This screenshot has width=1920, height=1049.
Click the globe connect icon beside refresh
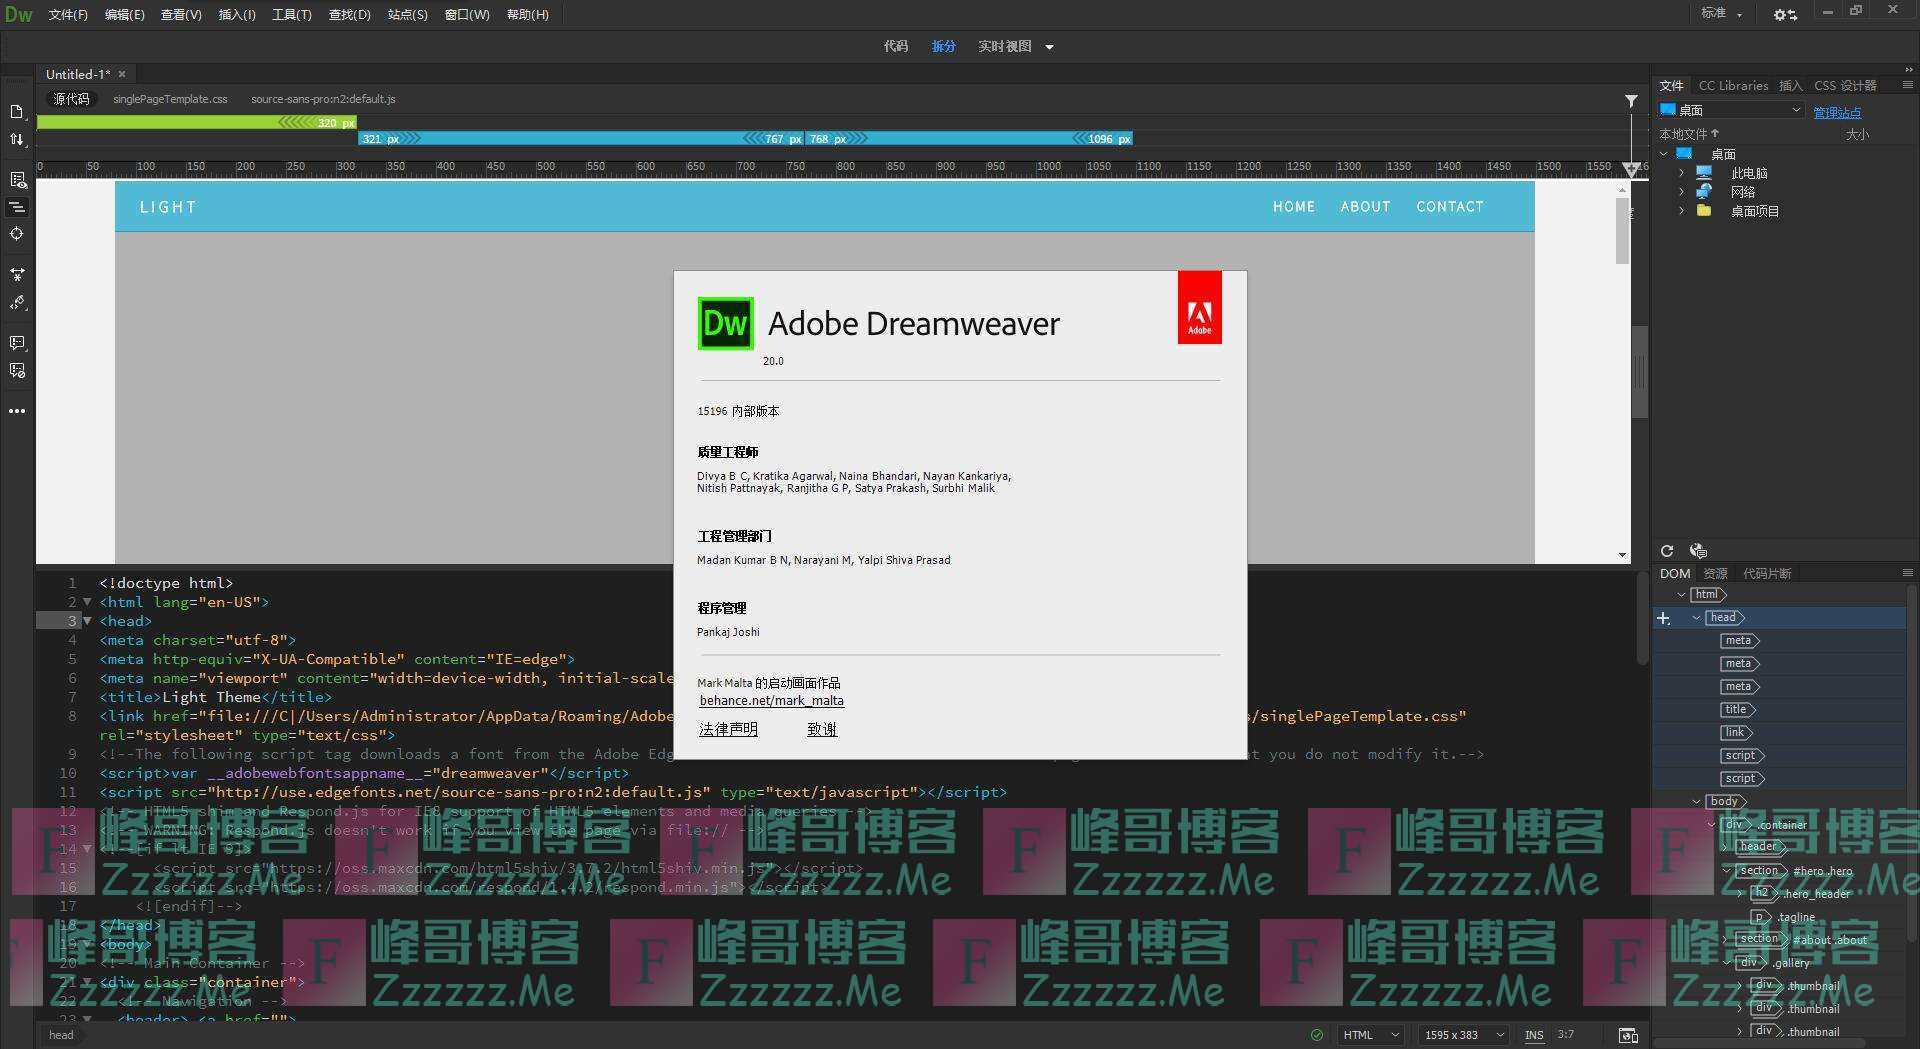(1697, 551)
